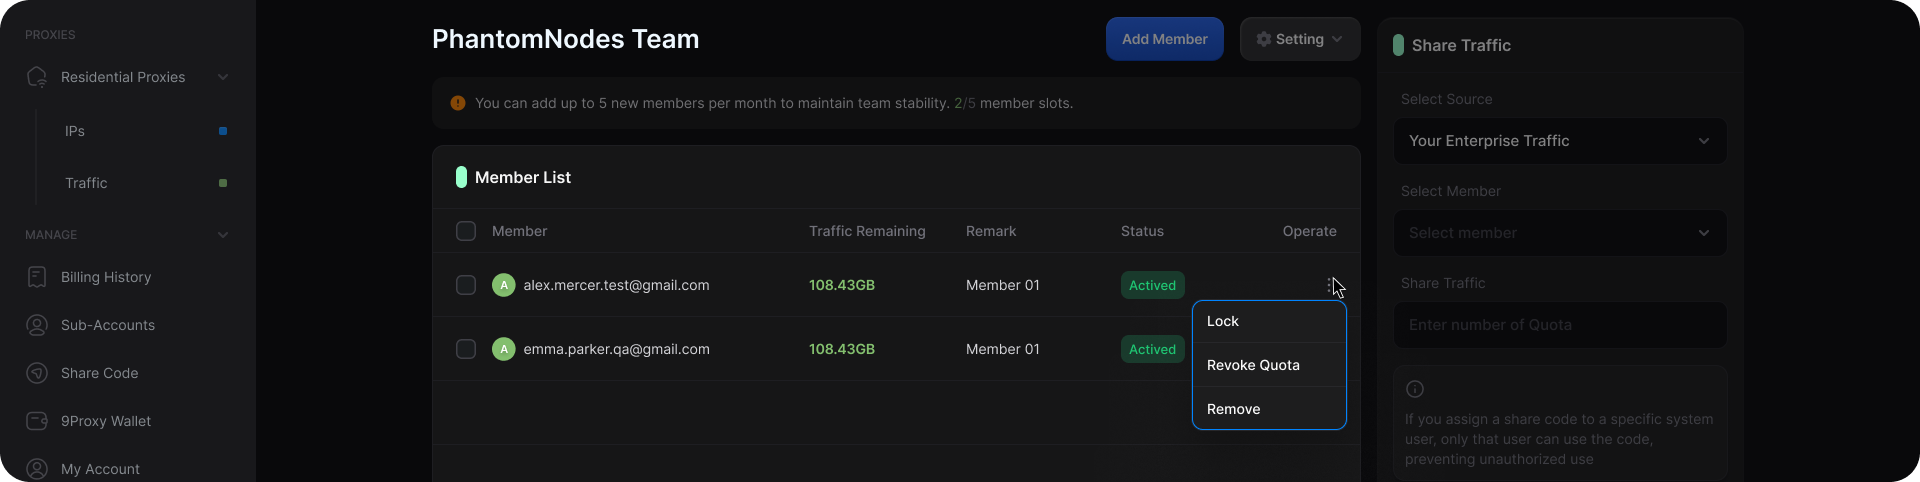Click the My Account profile icon

(x=37, y=469)
